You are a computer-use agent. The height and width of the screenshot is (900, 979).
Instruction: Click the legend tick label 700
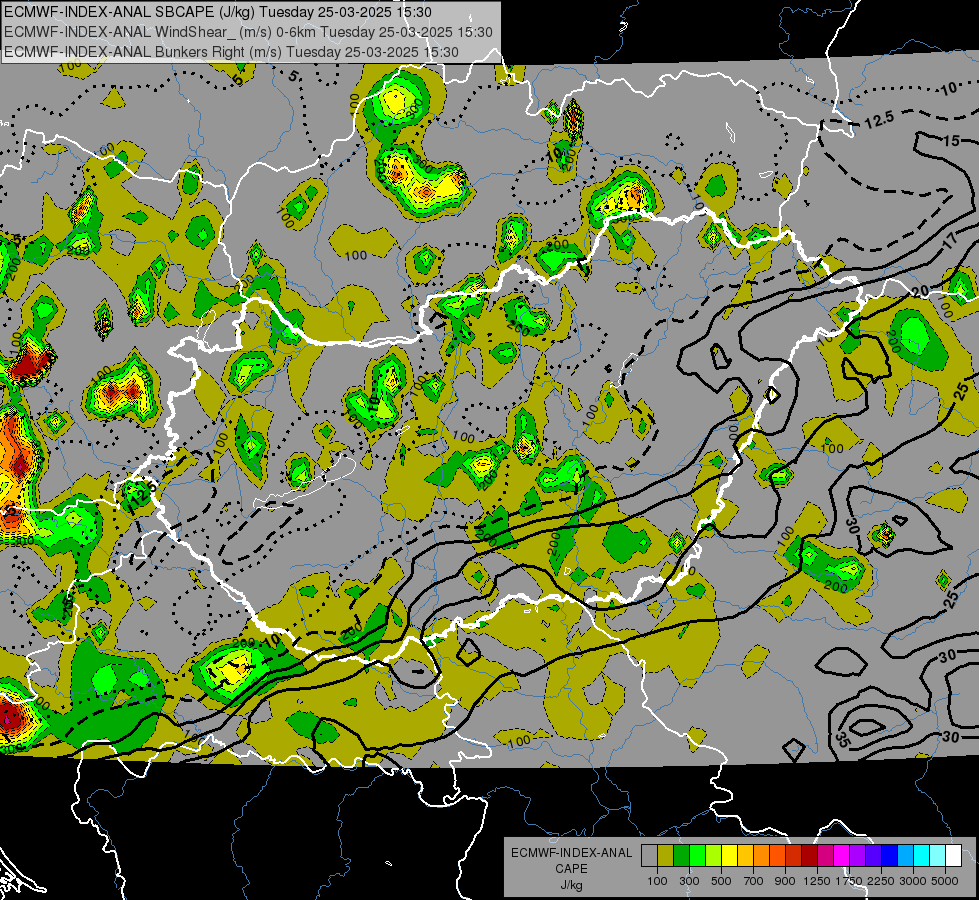tap(754, 881)
